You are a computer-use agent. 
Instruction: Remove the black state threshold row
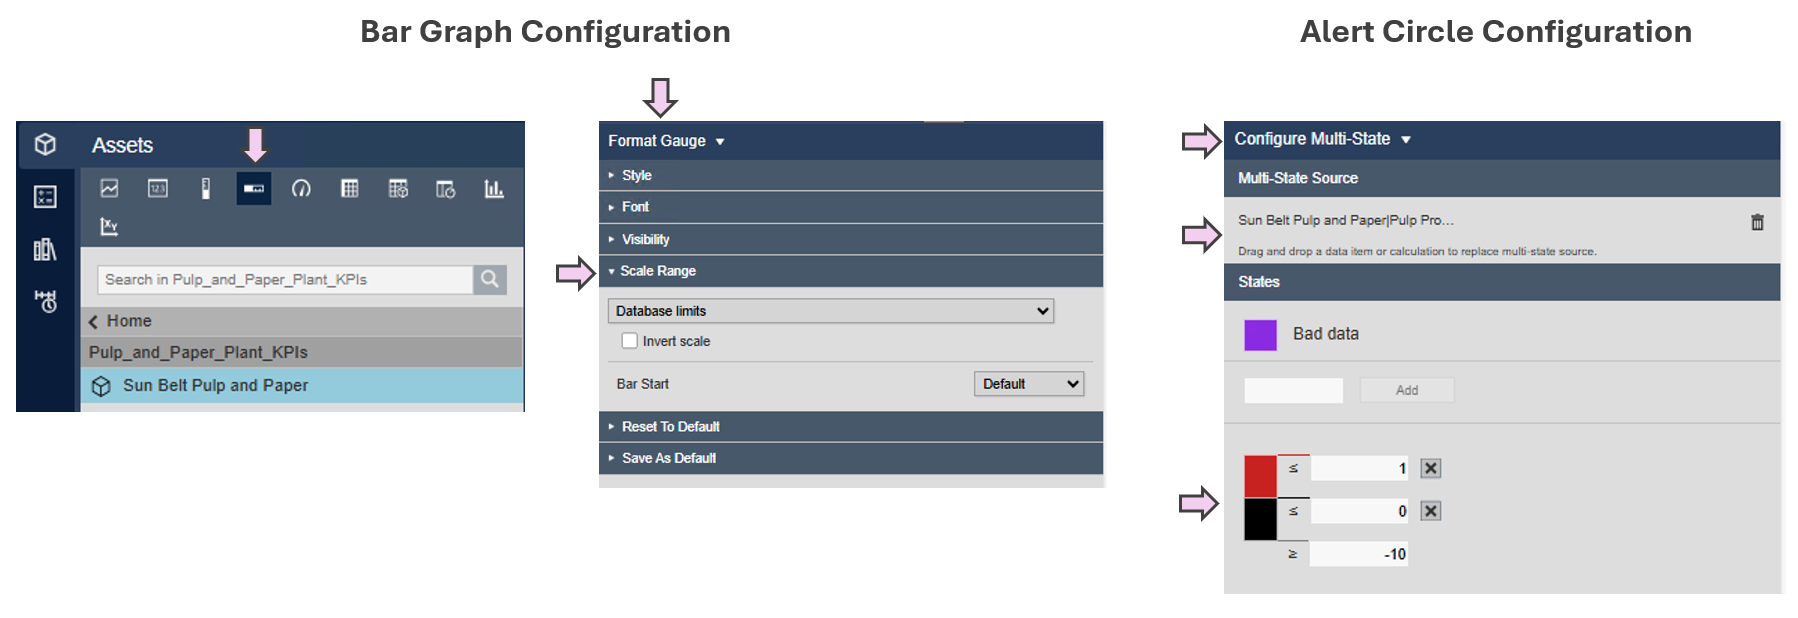pyautogui.click(x=1431, y=511)
